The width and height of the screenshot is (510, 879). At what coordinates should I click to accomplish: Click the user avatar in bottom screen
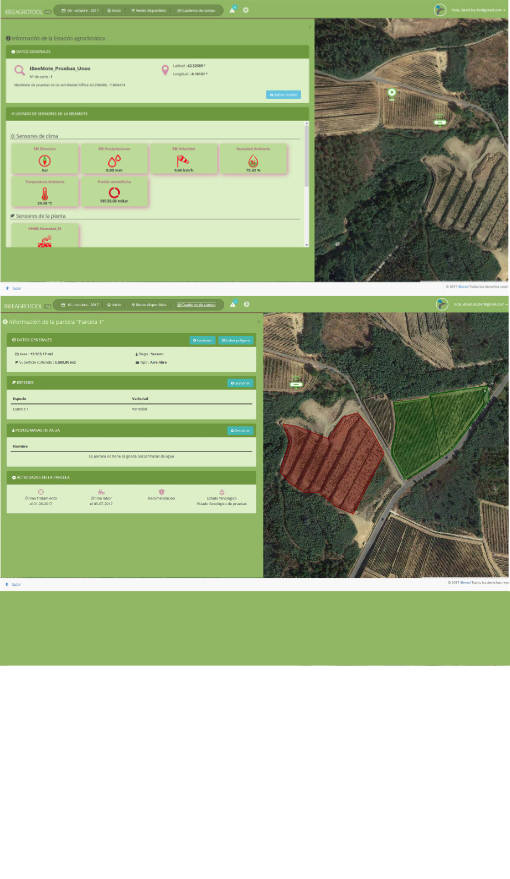pos(442,304)
